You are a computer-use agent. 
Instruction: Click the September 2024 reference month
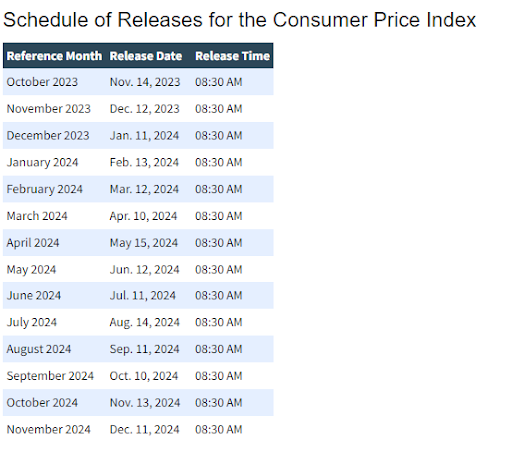(50, 376)
